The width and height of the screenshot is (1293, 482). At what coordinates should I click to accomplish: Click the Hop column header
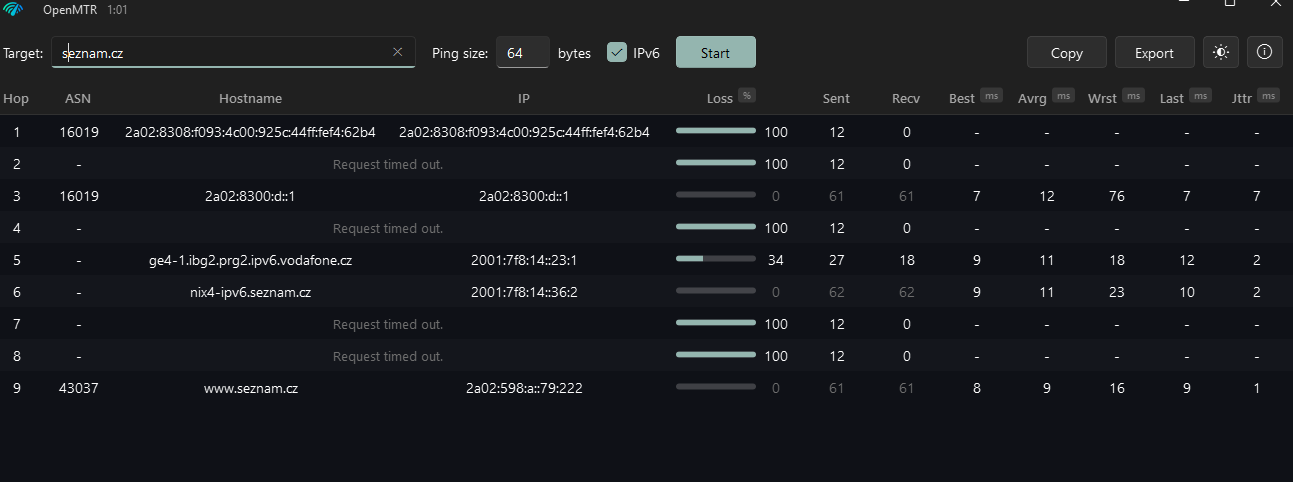coord(16,98)
